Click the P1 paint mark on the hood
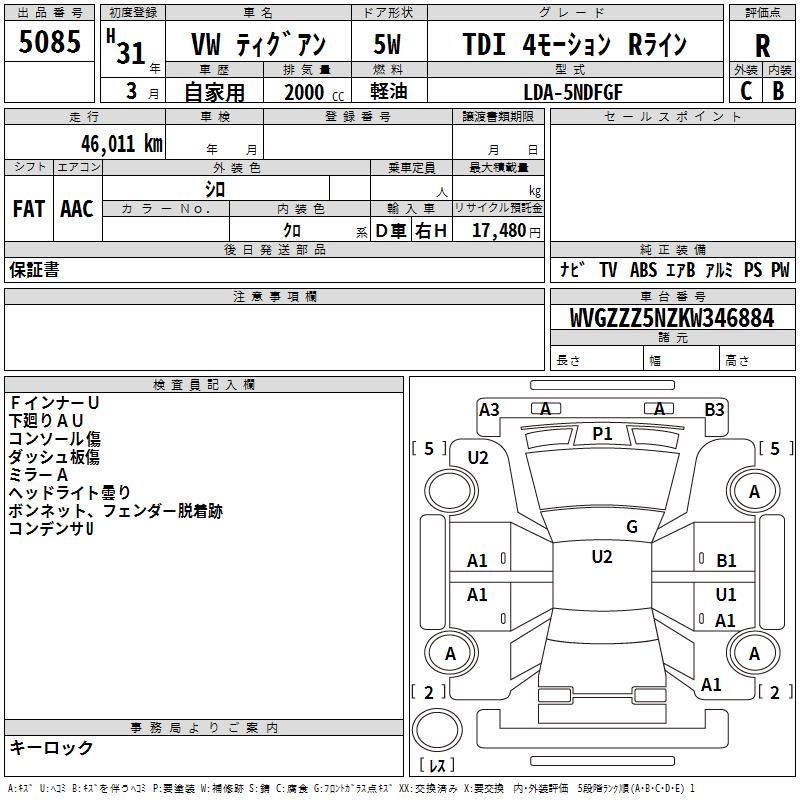 (602, 433)
